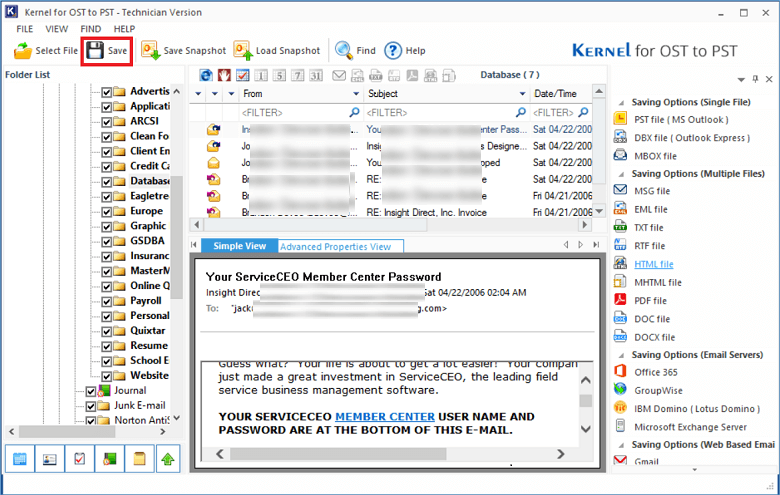Switch to the Simple View tab
Image resolution: width=780 pixels, height=495 pixels.
[239, 246]
